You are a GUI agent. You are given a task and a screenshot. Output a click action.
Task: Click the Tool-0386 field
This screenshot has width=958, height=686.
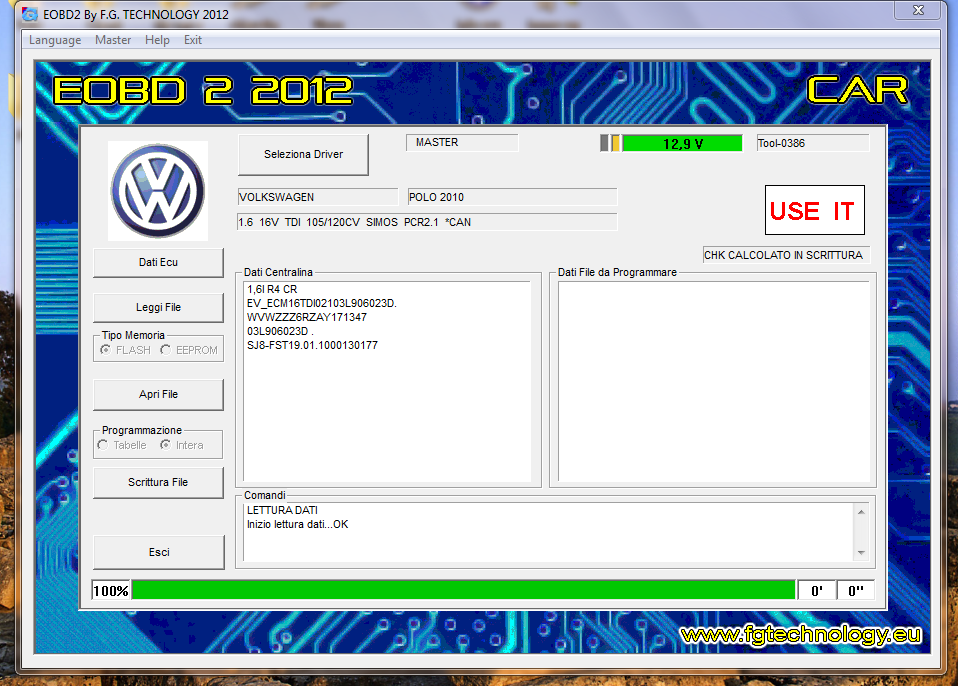pyautogui.click(x=813, y=143)
